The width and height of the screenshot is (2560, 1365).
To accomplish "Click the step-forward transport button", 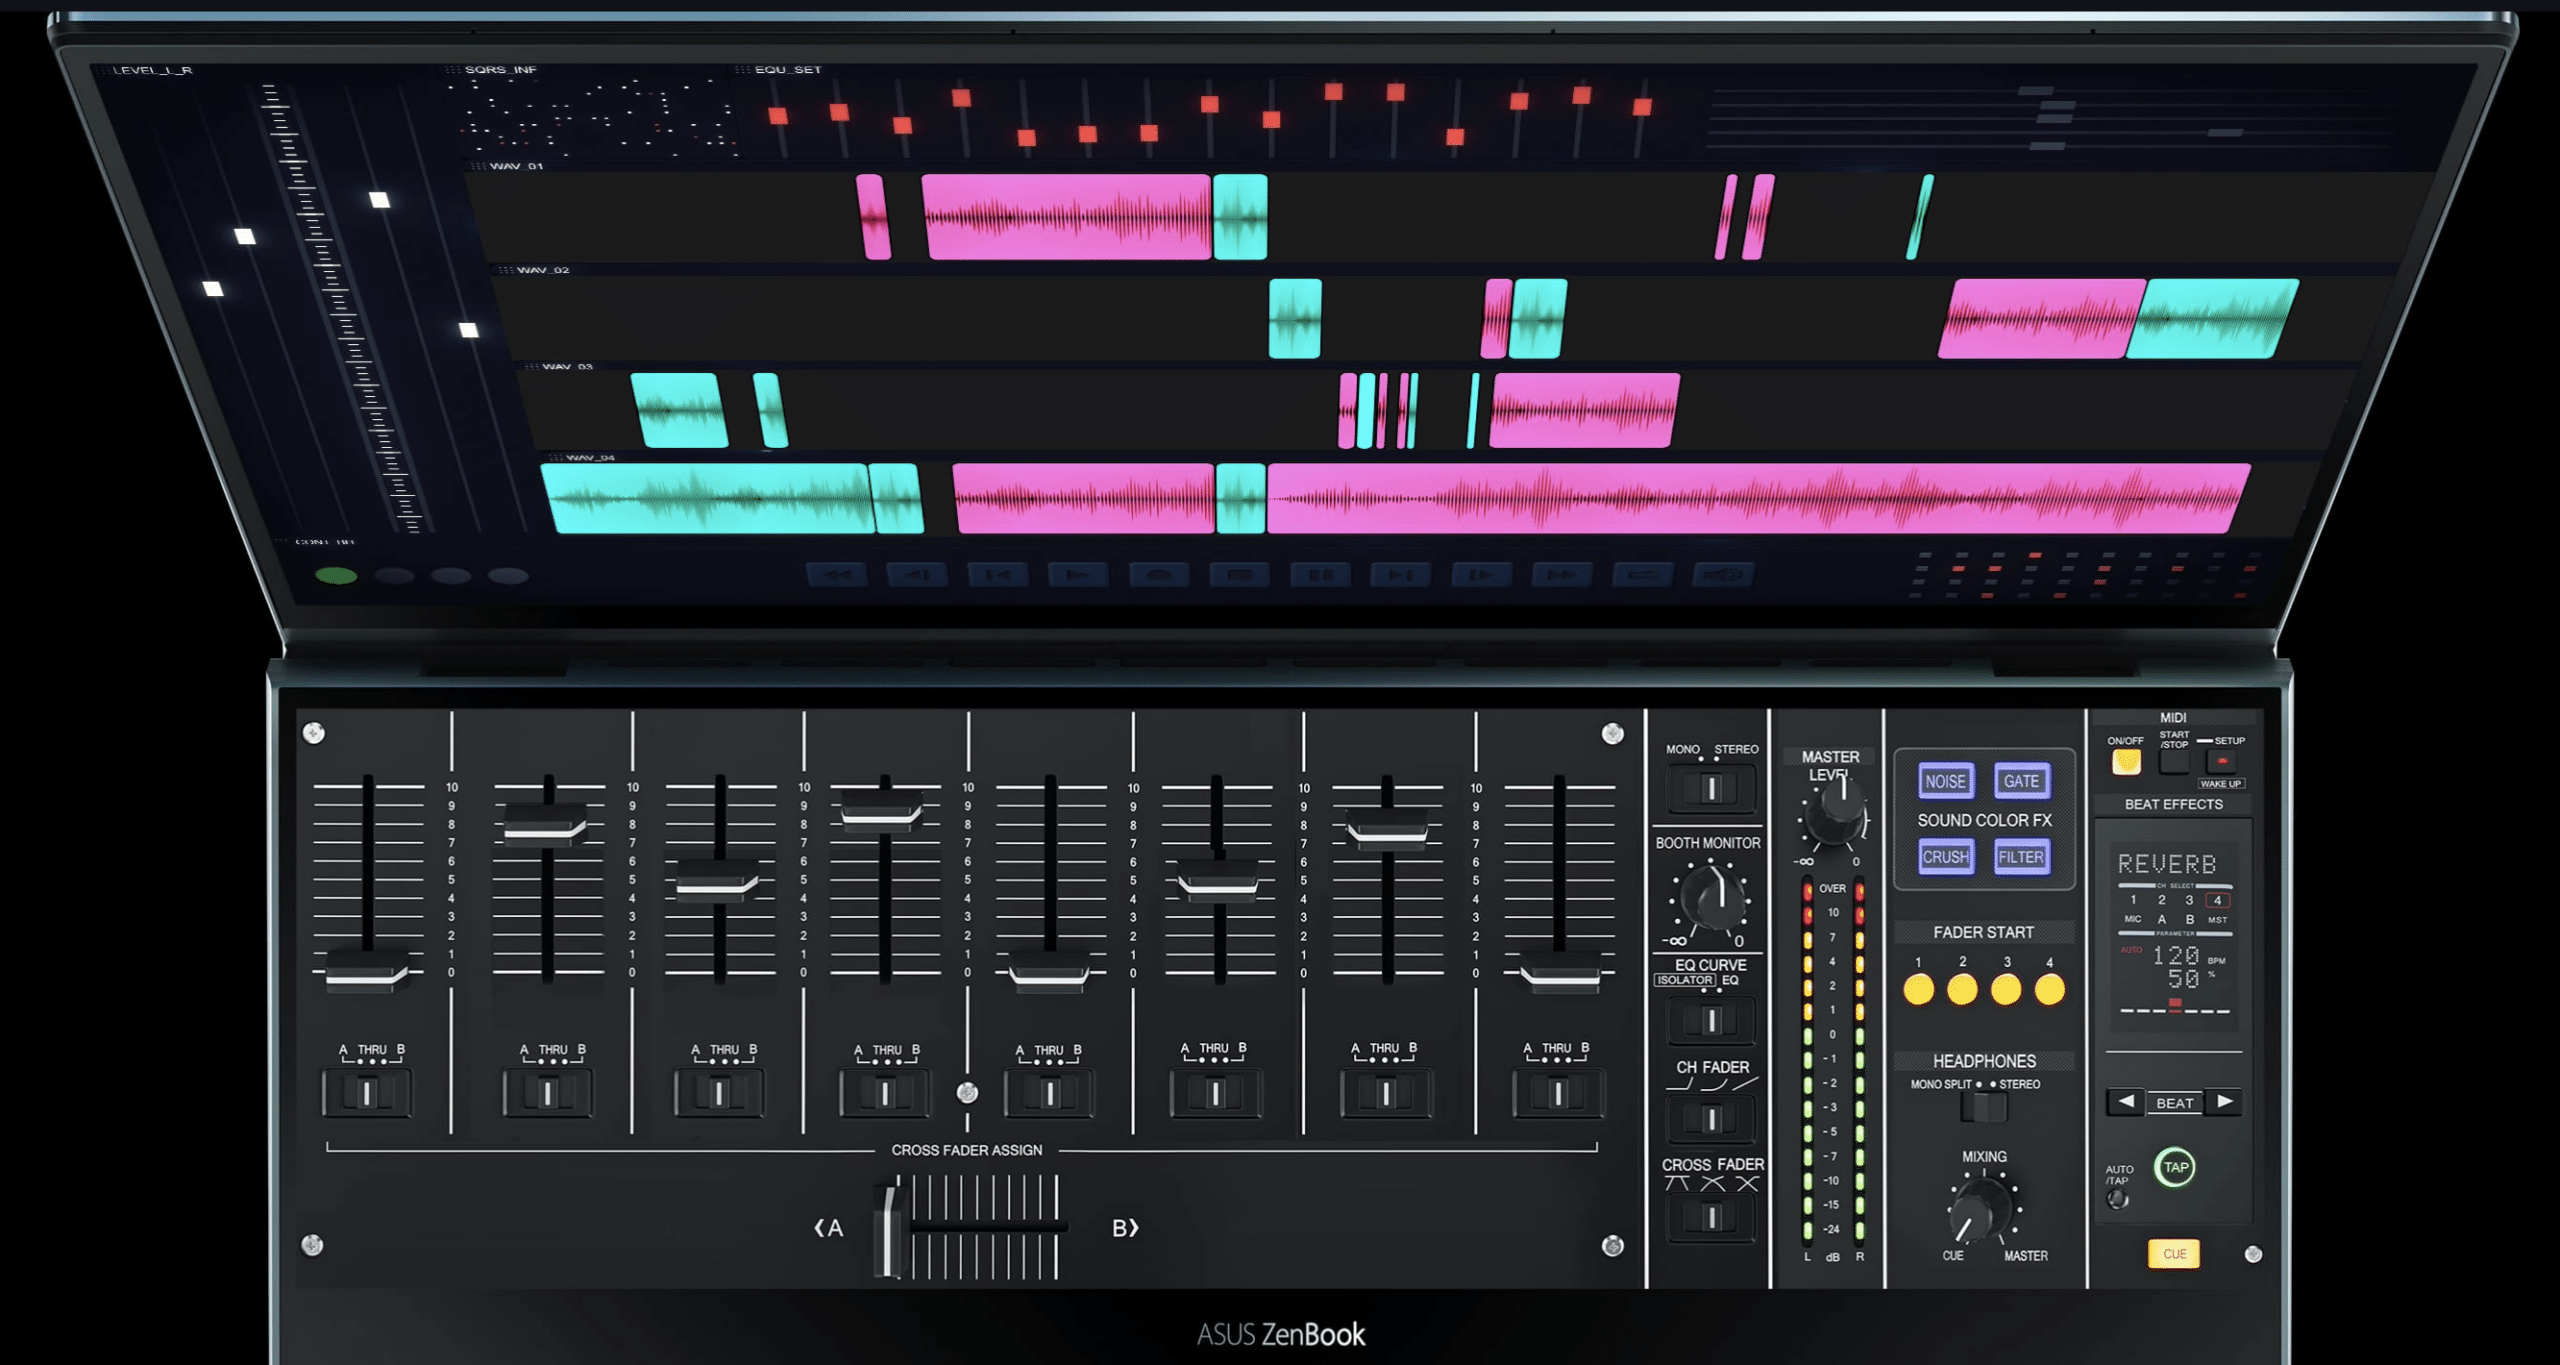I will (1481, 575).
